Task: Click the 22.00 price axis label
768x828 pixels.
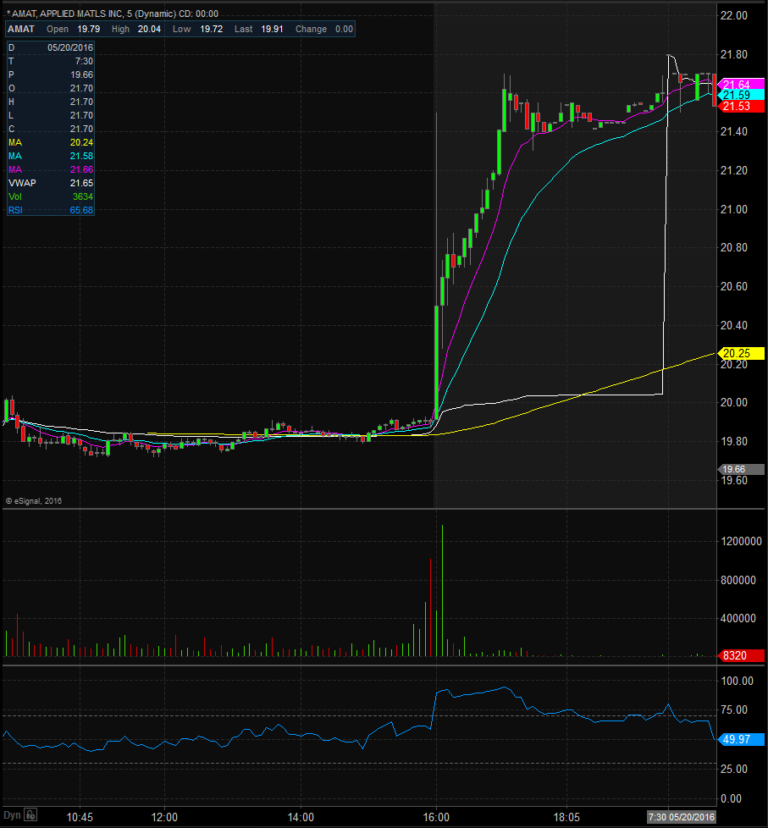Action: (734, 16)
